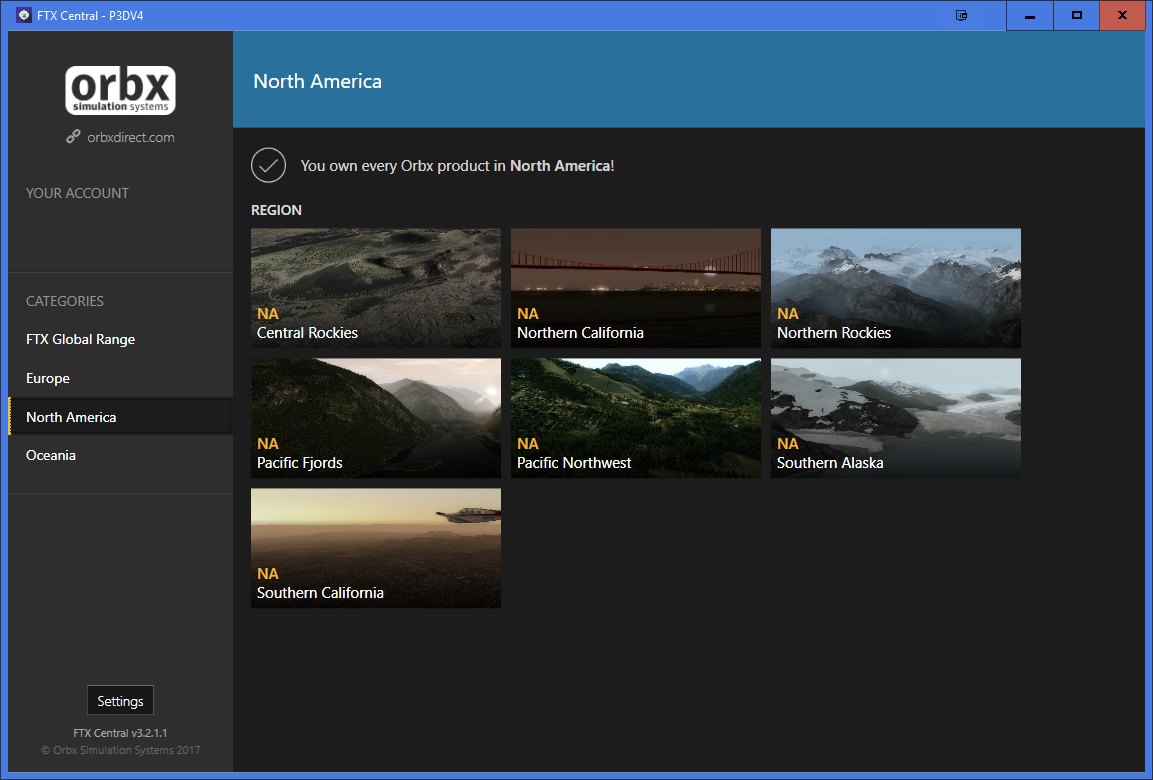Open the Central Rockies region tile
The image size is (1153, 780).
click(376, 287)
